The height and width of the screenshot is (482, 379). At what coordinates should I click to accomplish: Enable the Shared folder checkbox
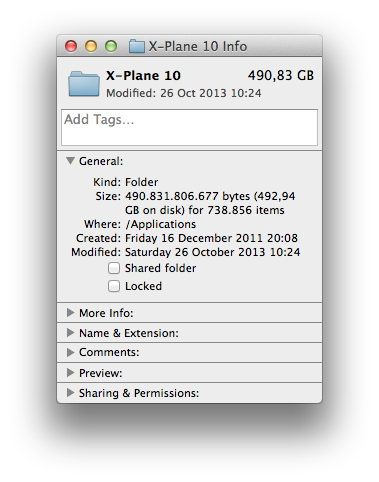tap(114, 268)
